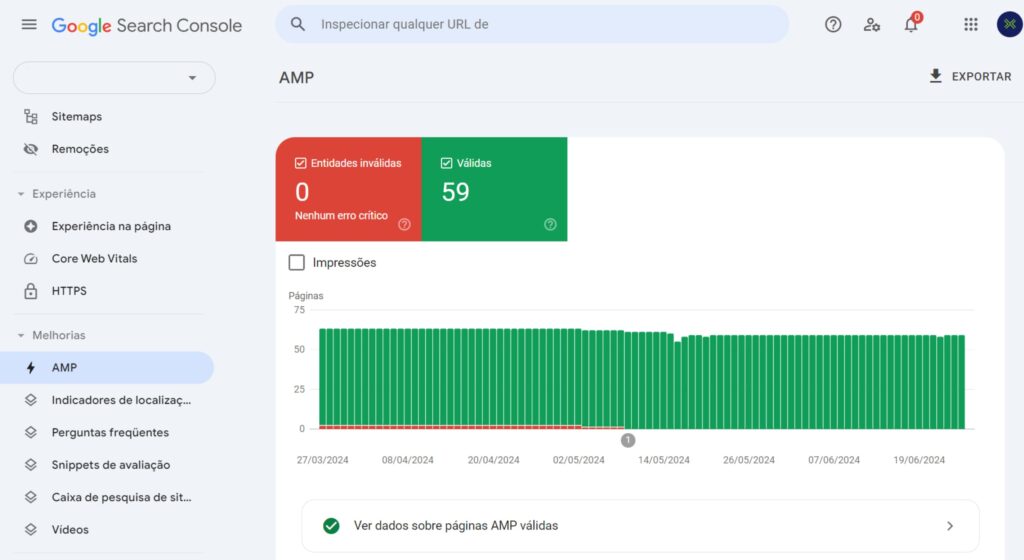Open the property selector dropdown
Image resolution: width=1024 pixels, height=560 pixels.
coord(114,78)
